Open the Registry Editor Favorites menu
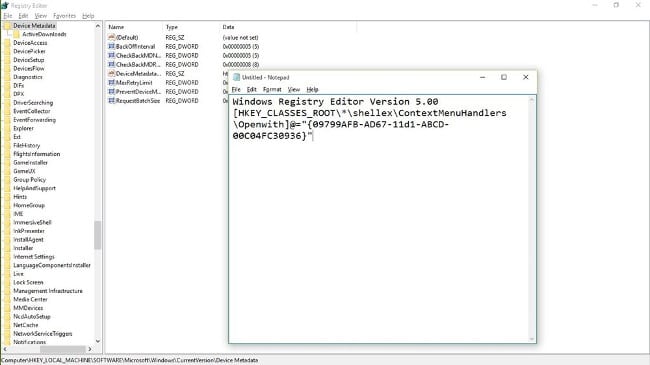This screenshot has width=650, height=365. point(64,16)
